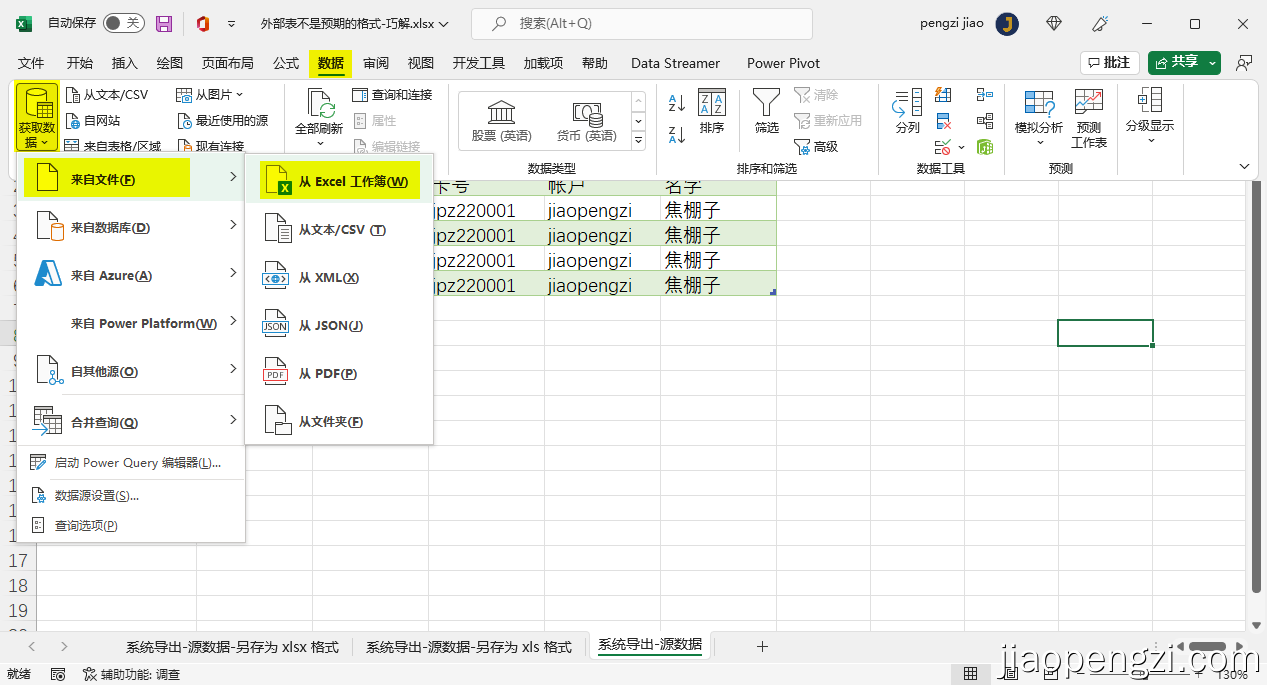Switch to the 公式 Formulas ribbon tab
1267x685 pixels.
[x=285, y=62]
